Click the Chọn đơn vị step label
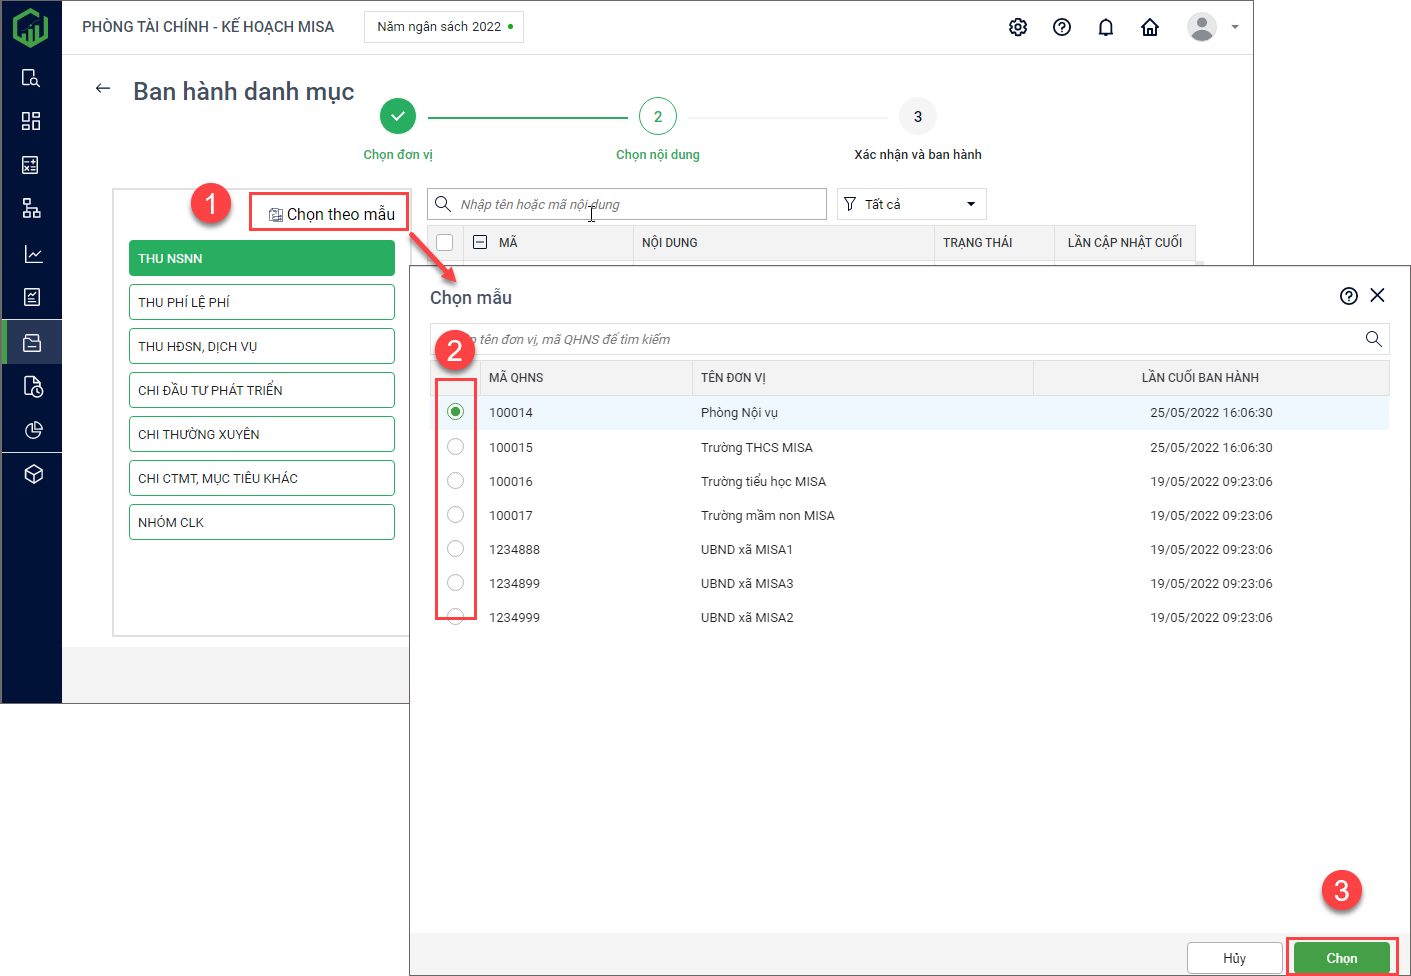Image resolution: width=1411 pixels, height=976 pixels. (398, 155)
